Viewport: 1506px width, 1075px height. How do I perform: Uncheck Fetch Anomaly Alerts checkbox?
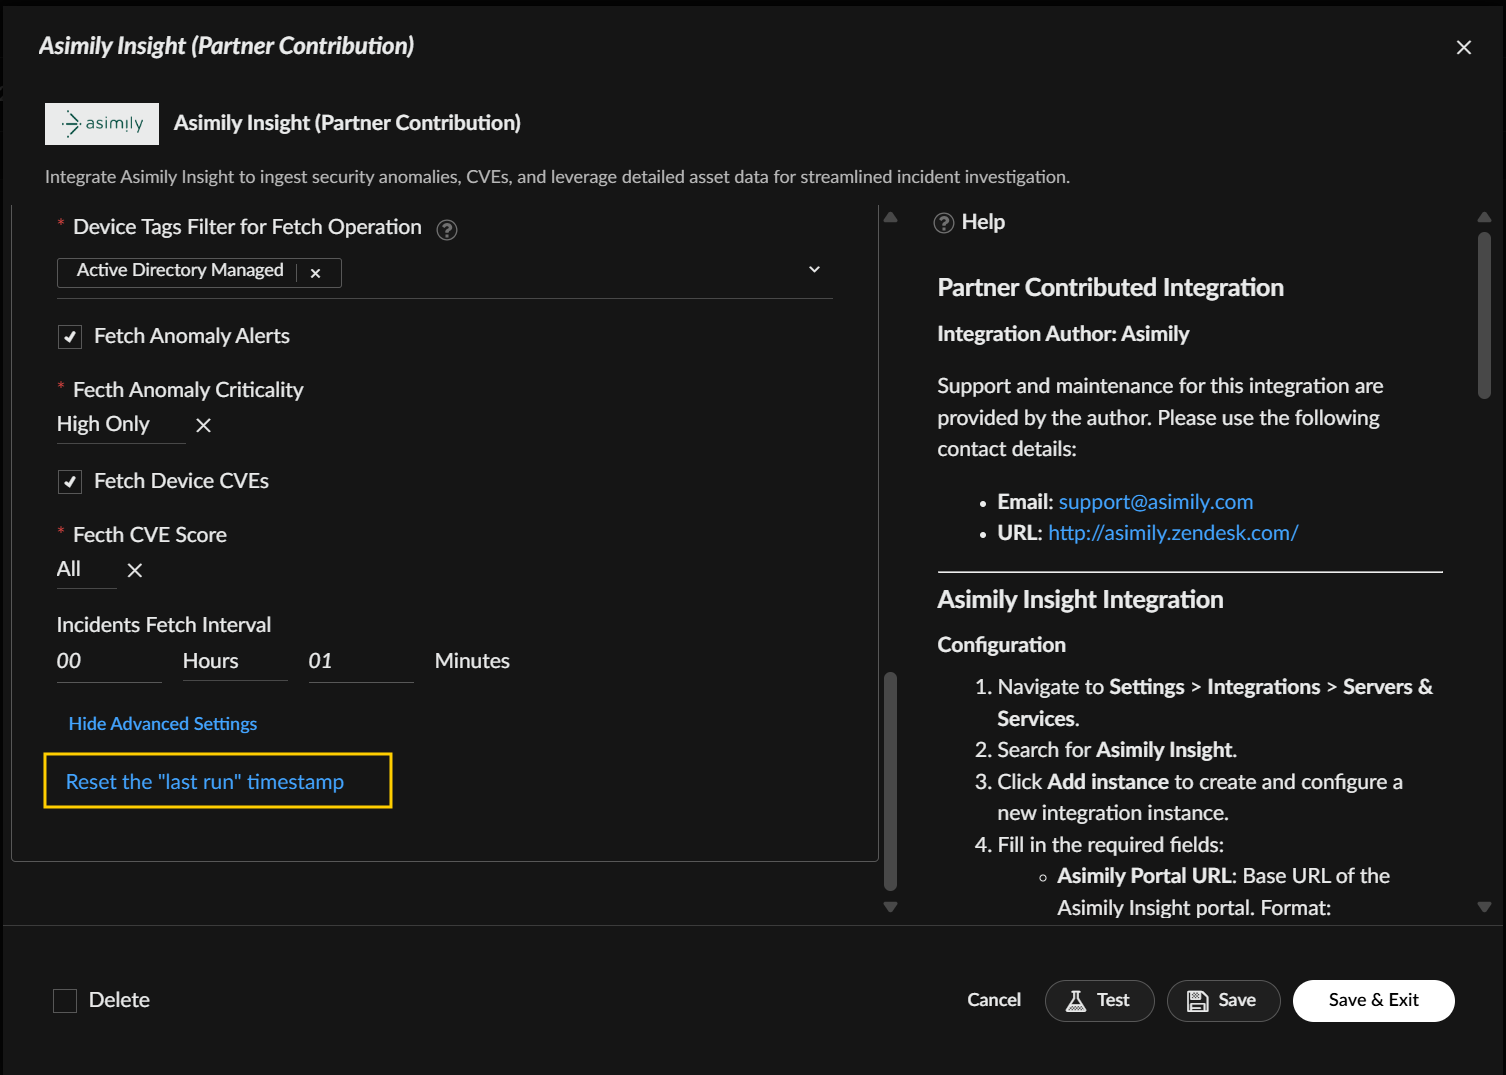pyautogui.click(x=69, y=337)
